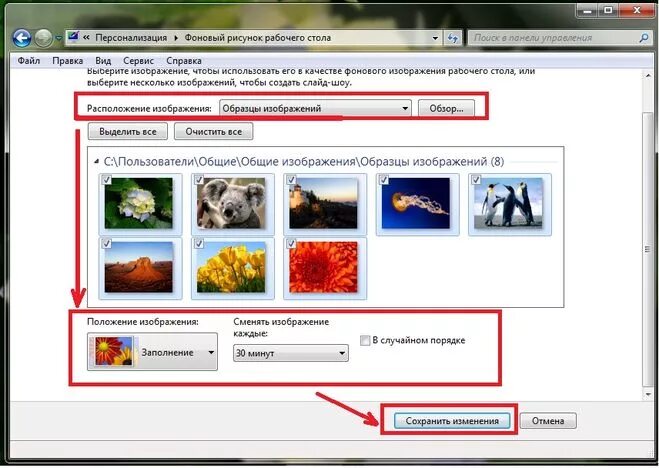Image resolution: width=659 pixels, height=468 pixels.
Task: Open the Сервис menu
Action: [138, 61]
